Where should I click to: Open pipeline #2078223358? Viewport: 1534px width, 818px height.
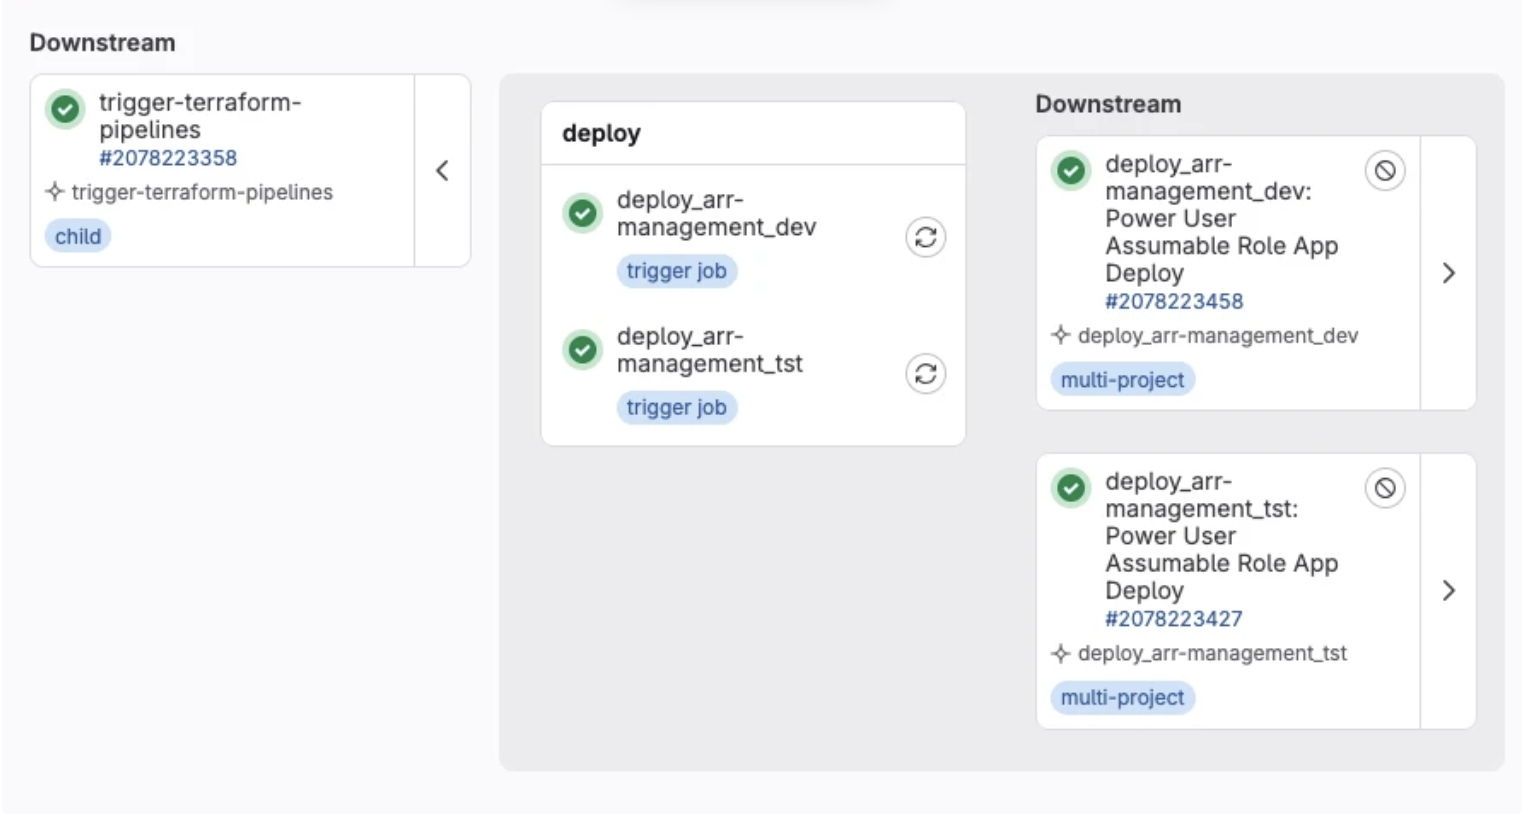[x=168, y=158]
